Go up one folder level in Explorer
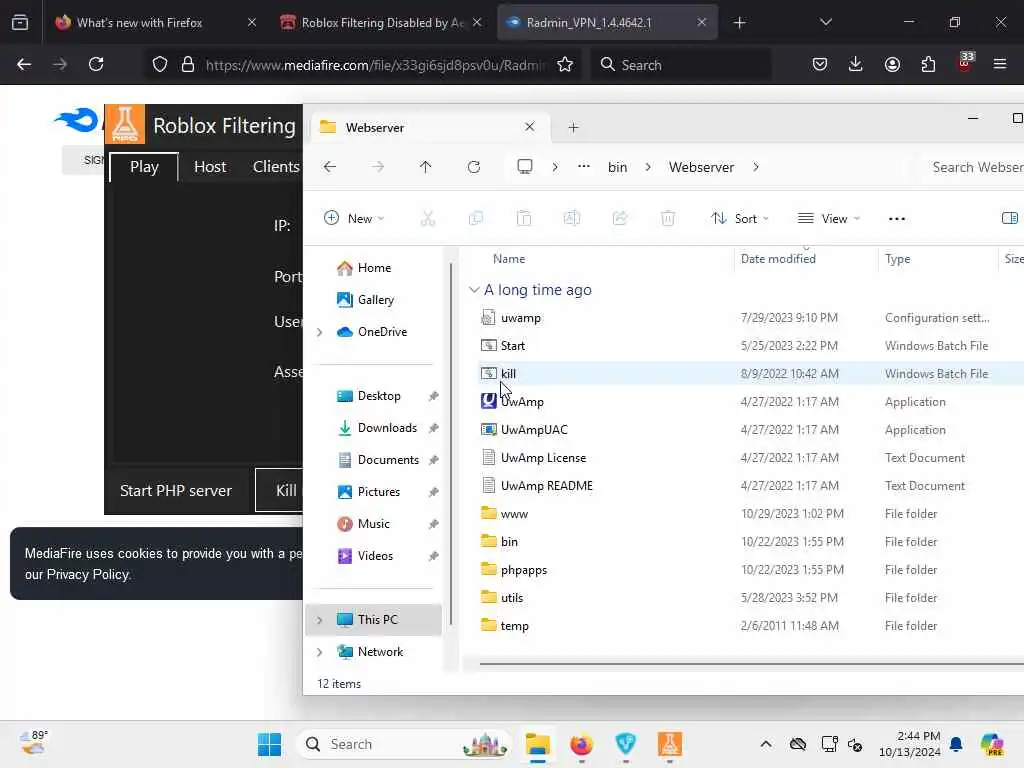The height and width of the screenshot is (768, 1024). (425, 167)
